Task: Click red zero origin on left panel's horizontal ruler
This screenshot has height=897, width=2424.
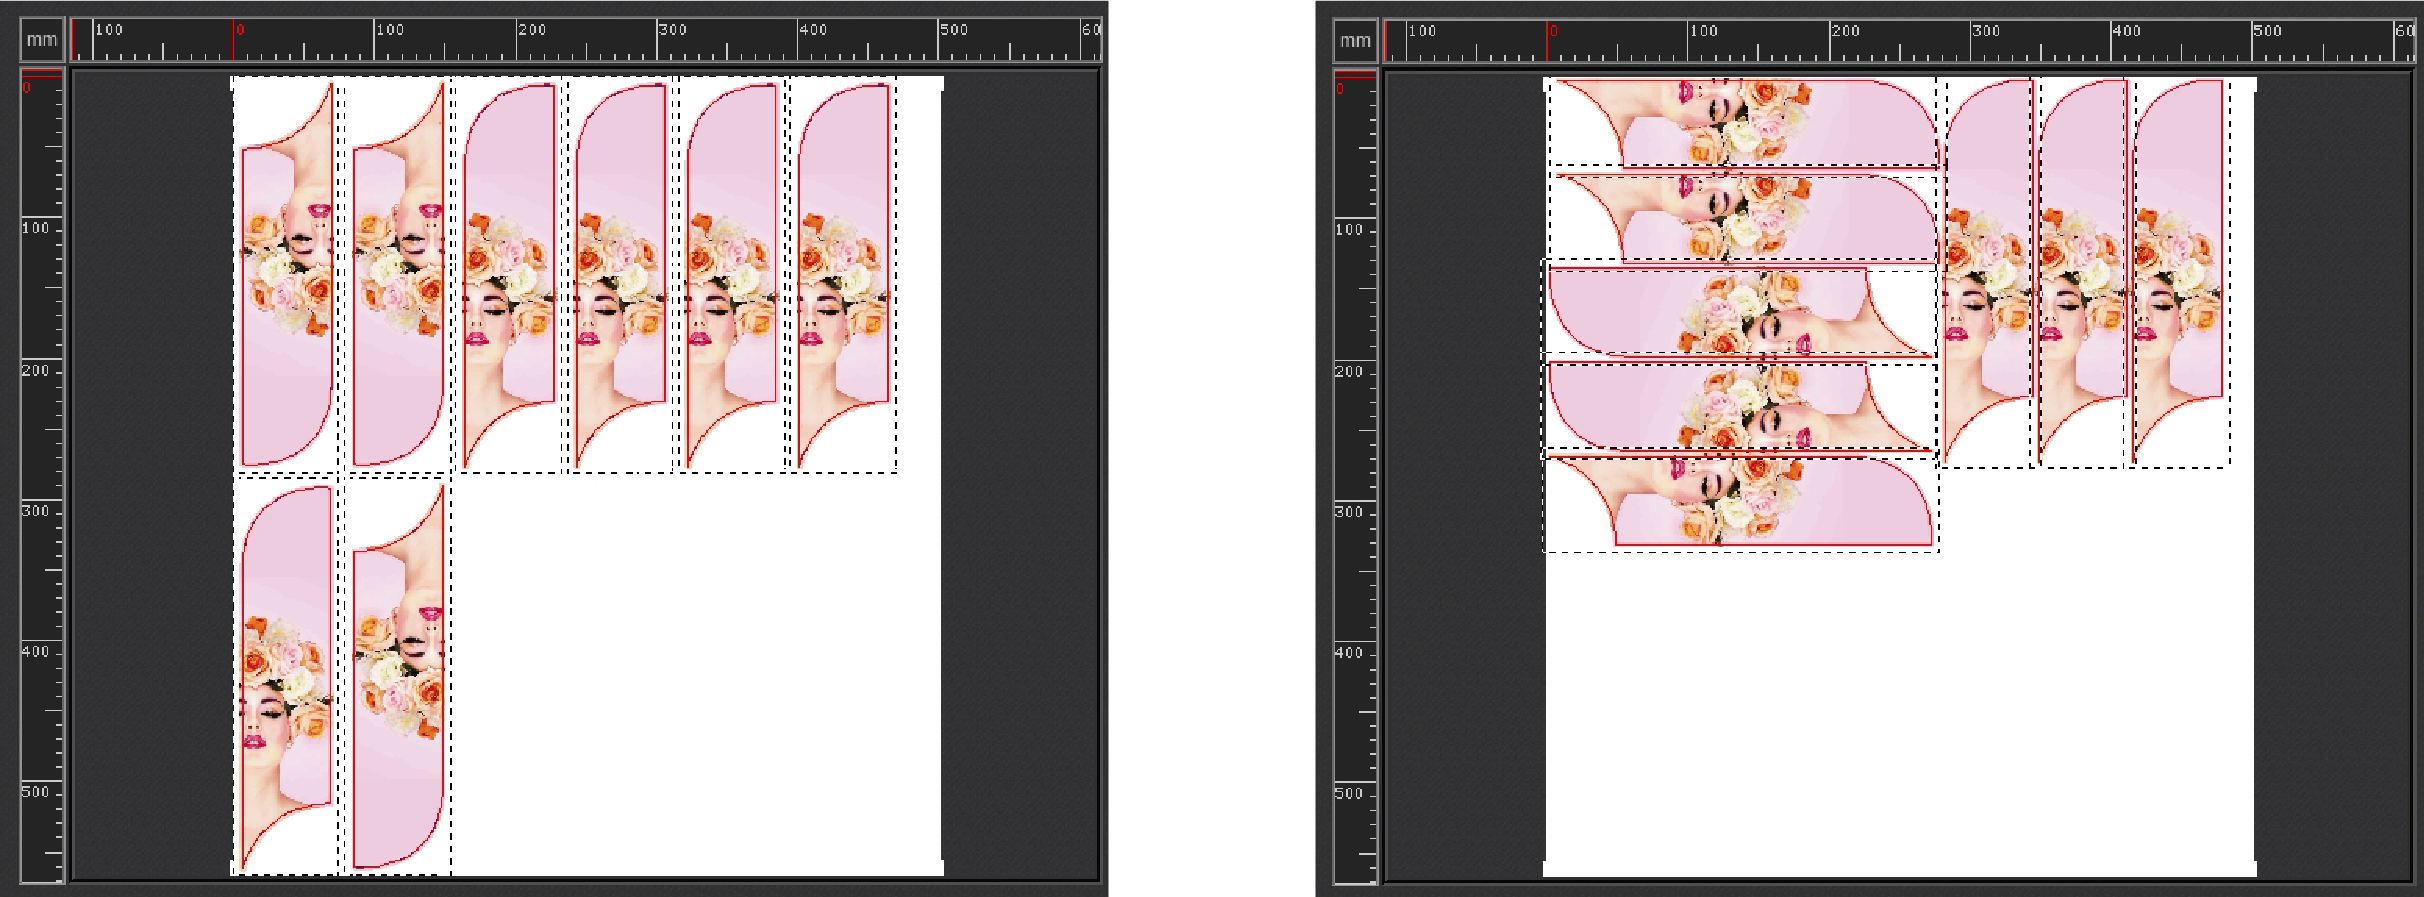Action: [x=239, y=30]
